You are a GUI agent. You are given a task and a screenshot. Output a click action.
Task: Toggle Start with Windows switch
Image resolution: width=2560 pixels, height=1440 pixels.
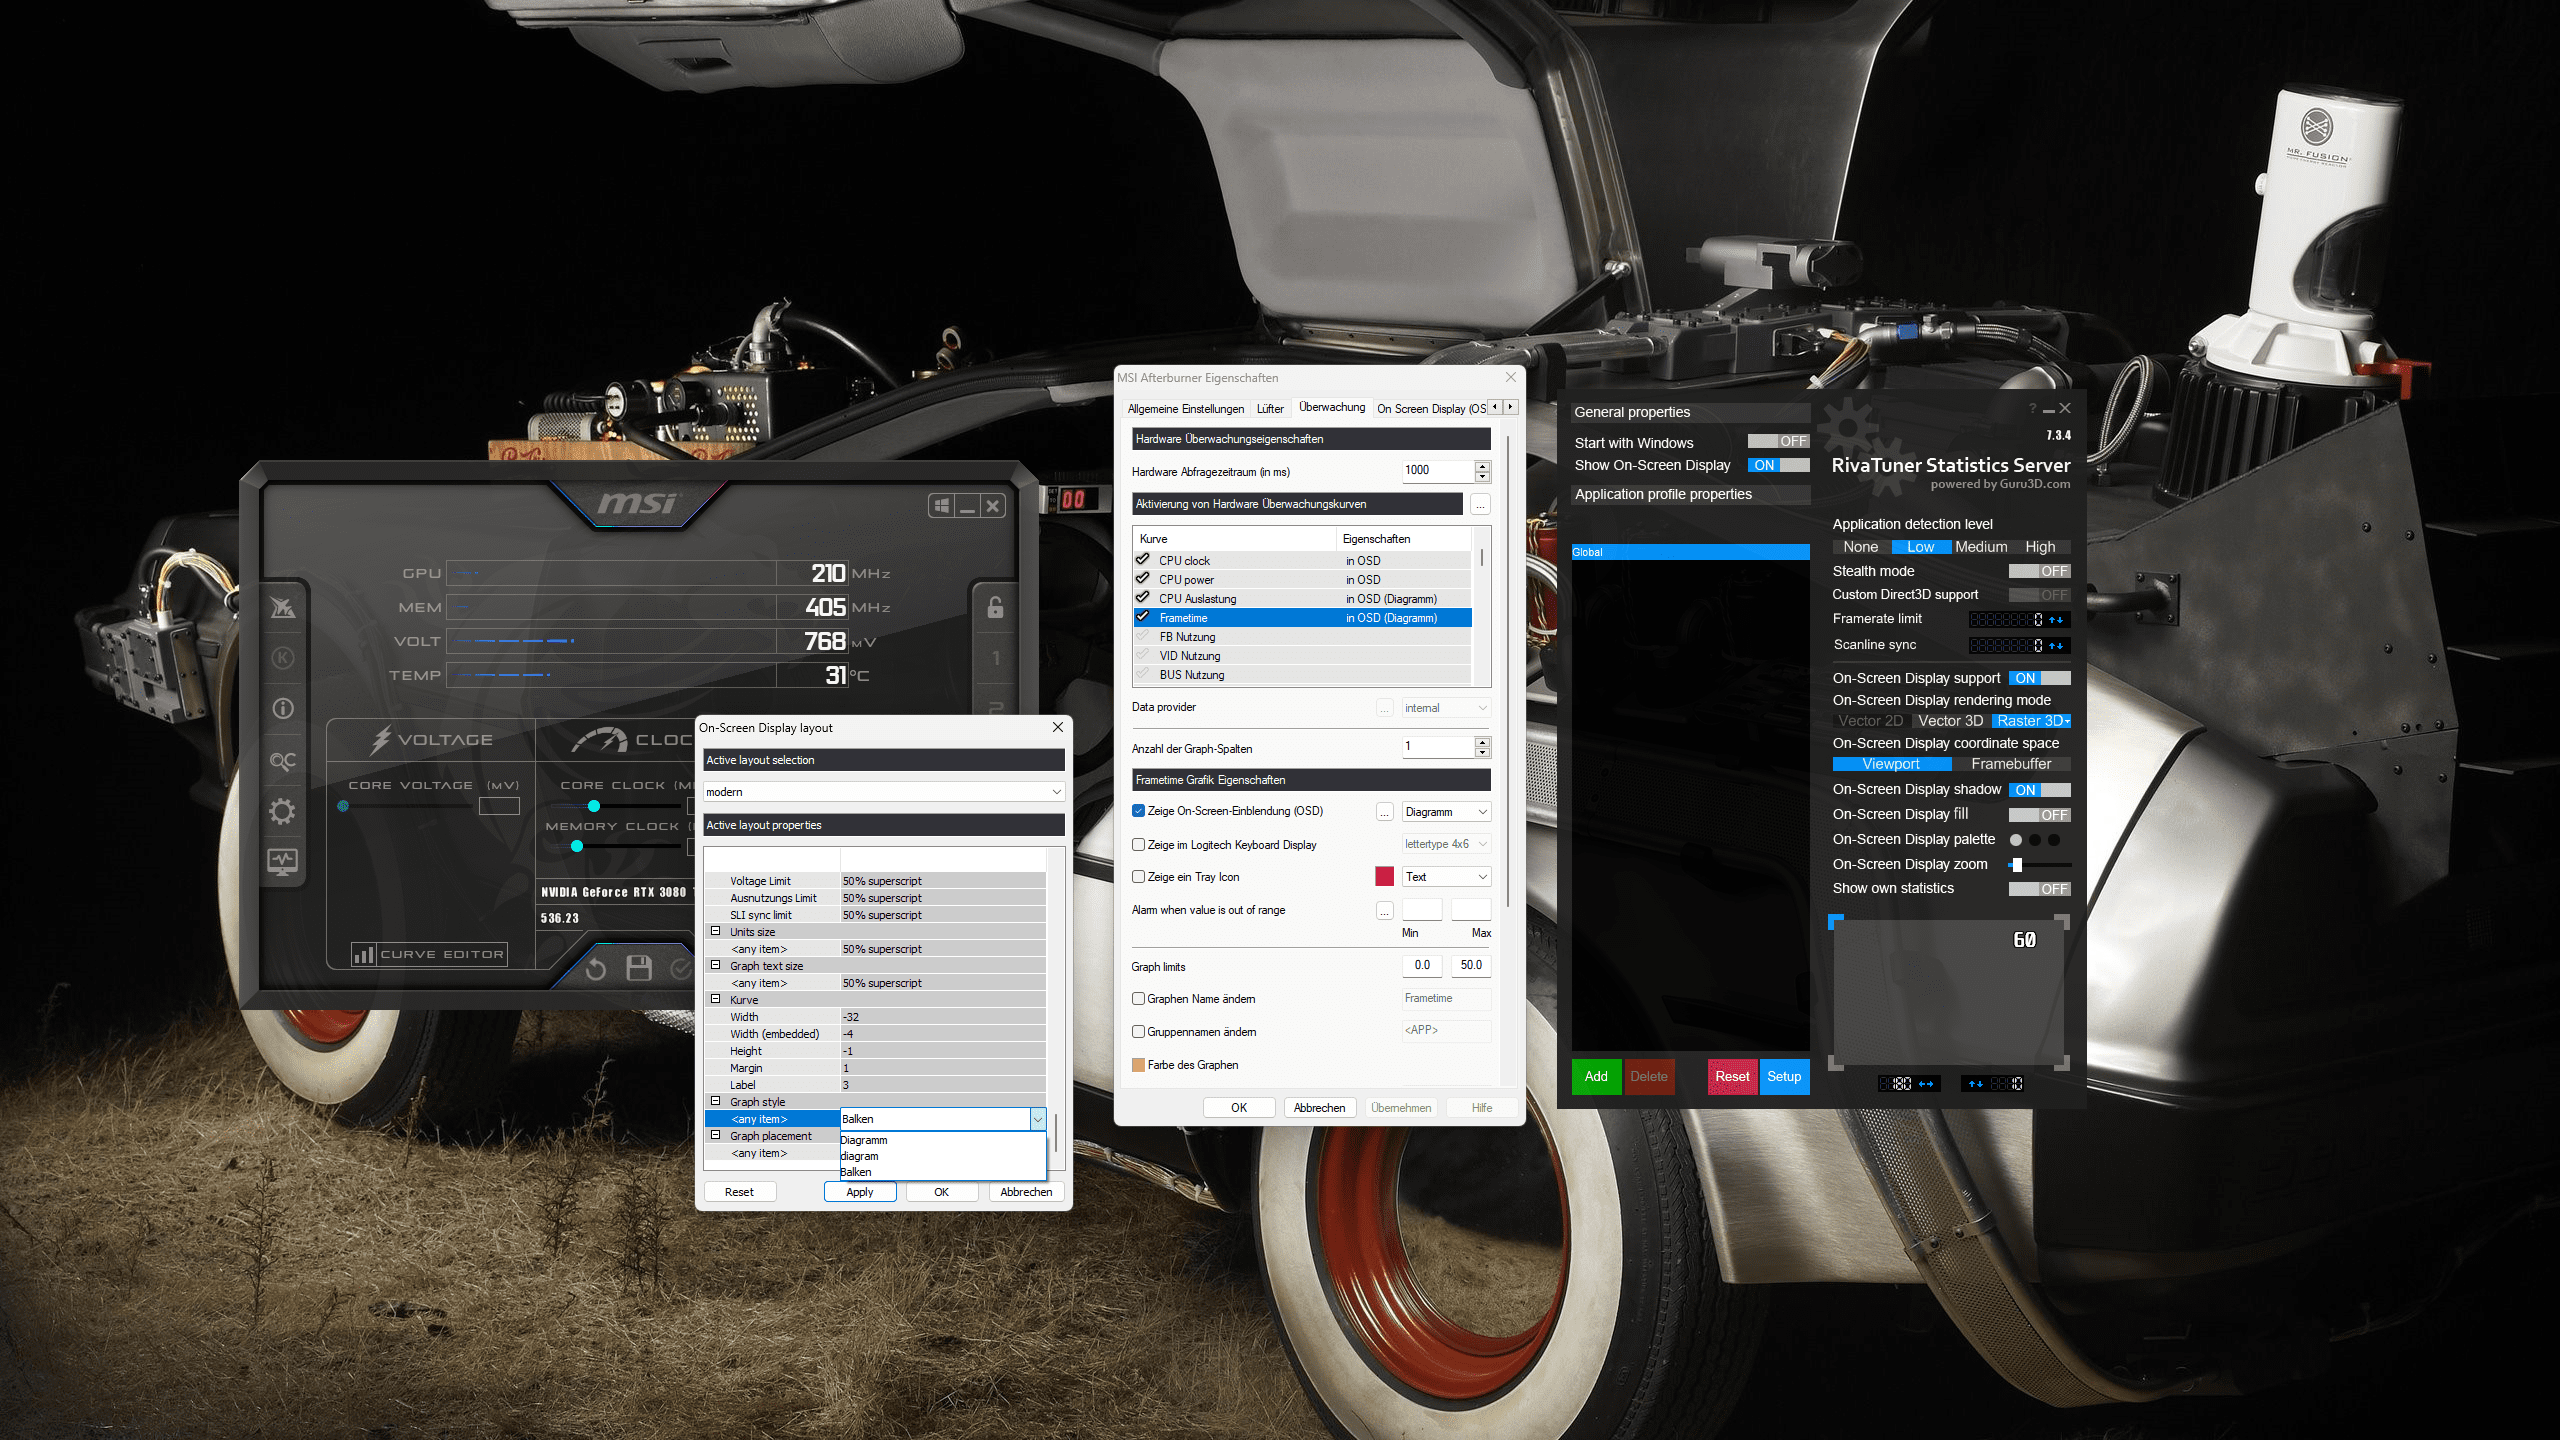click(1779, 442)
